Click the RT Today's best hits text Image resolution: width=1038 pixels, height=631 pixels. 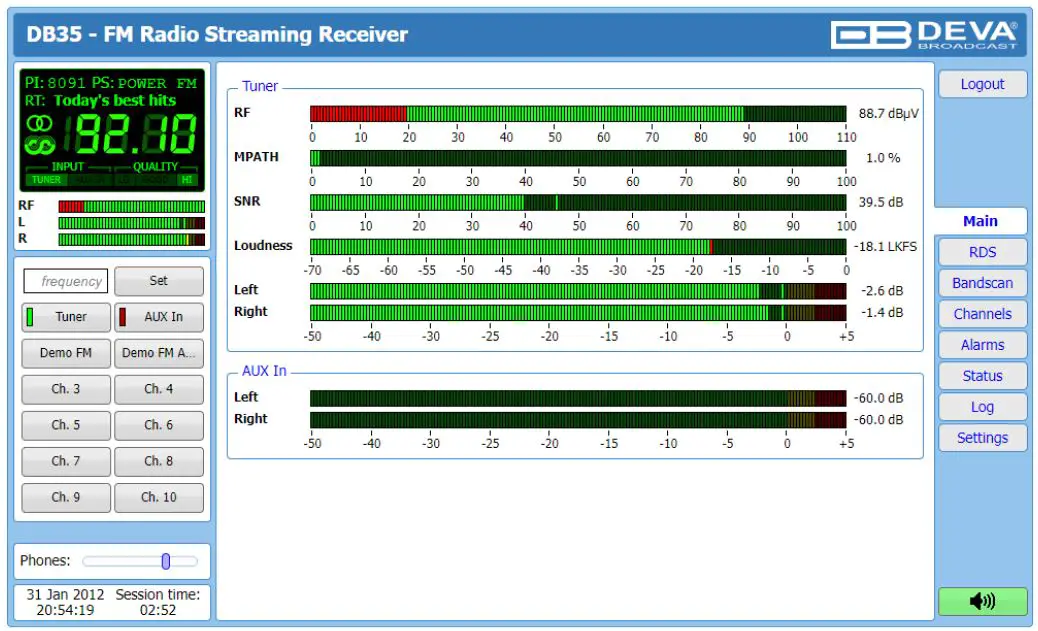[x=101, y=101]
